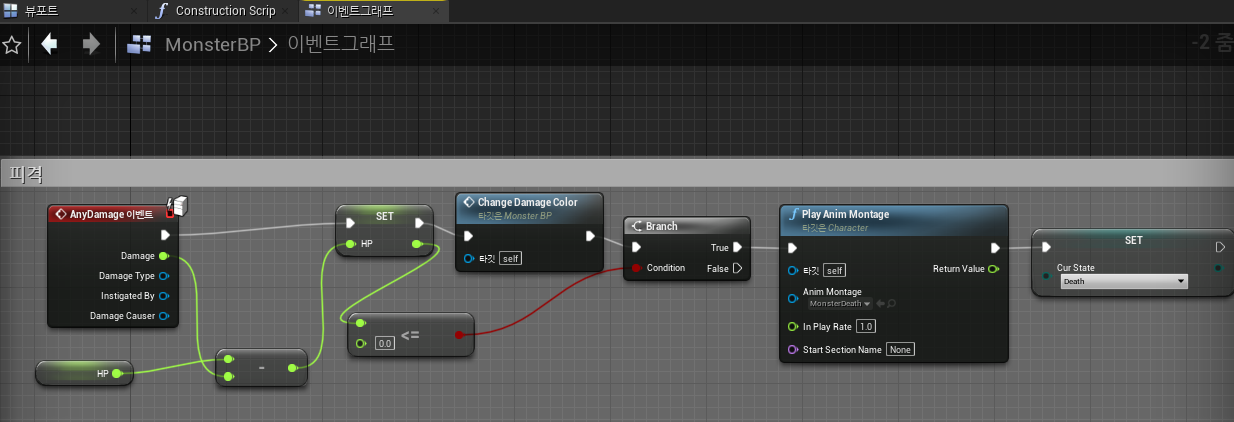Click the Cur State output pin
The image size is (1234, 422).
(1218, 267)
